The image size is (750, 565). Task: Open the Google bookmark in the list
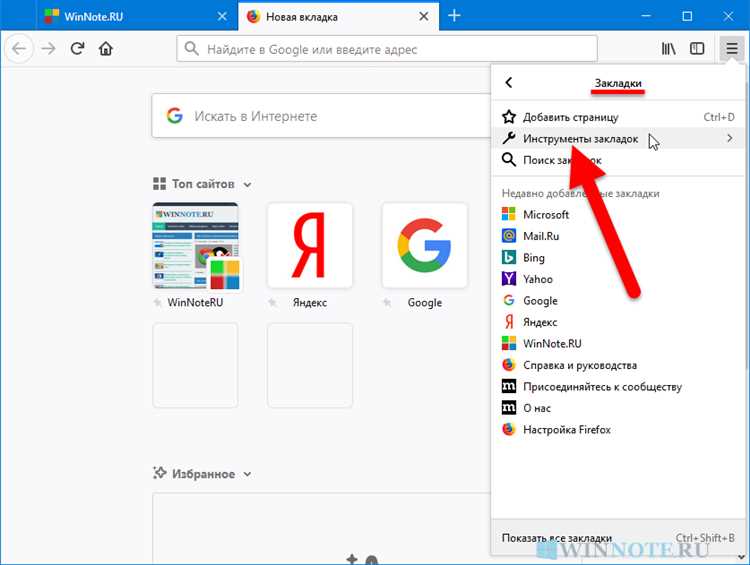pyautogui.click(x=618, y=300)
